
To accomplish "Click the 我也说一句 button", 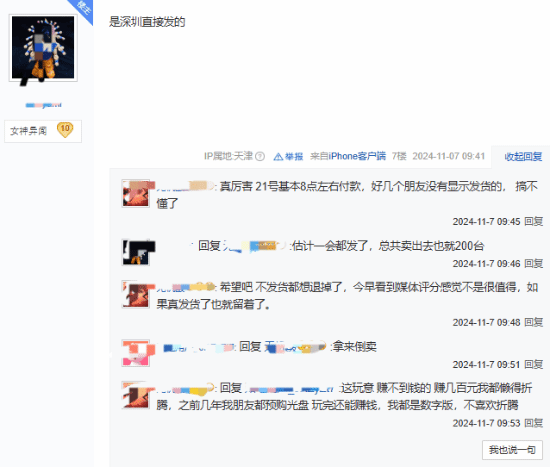I will (512, 450).
